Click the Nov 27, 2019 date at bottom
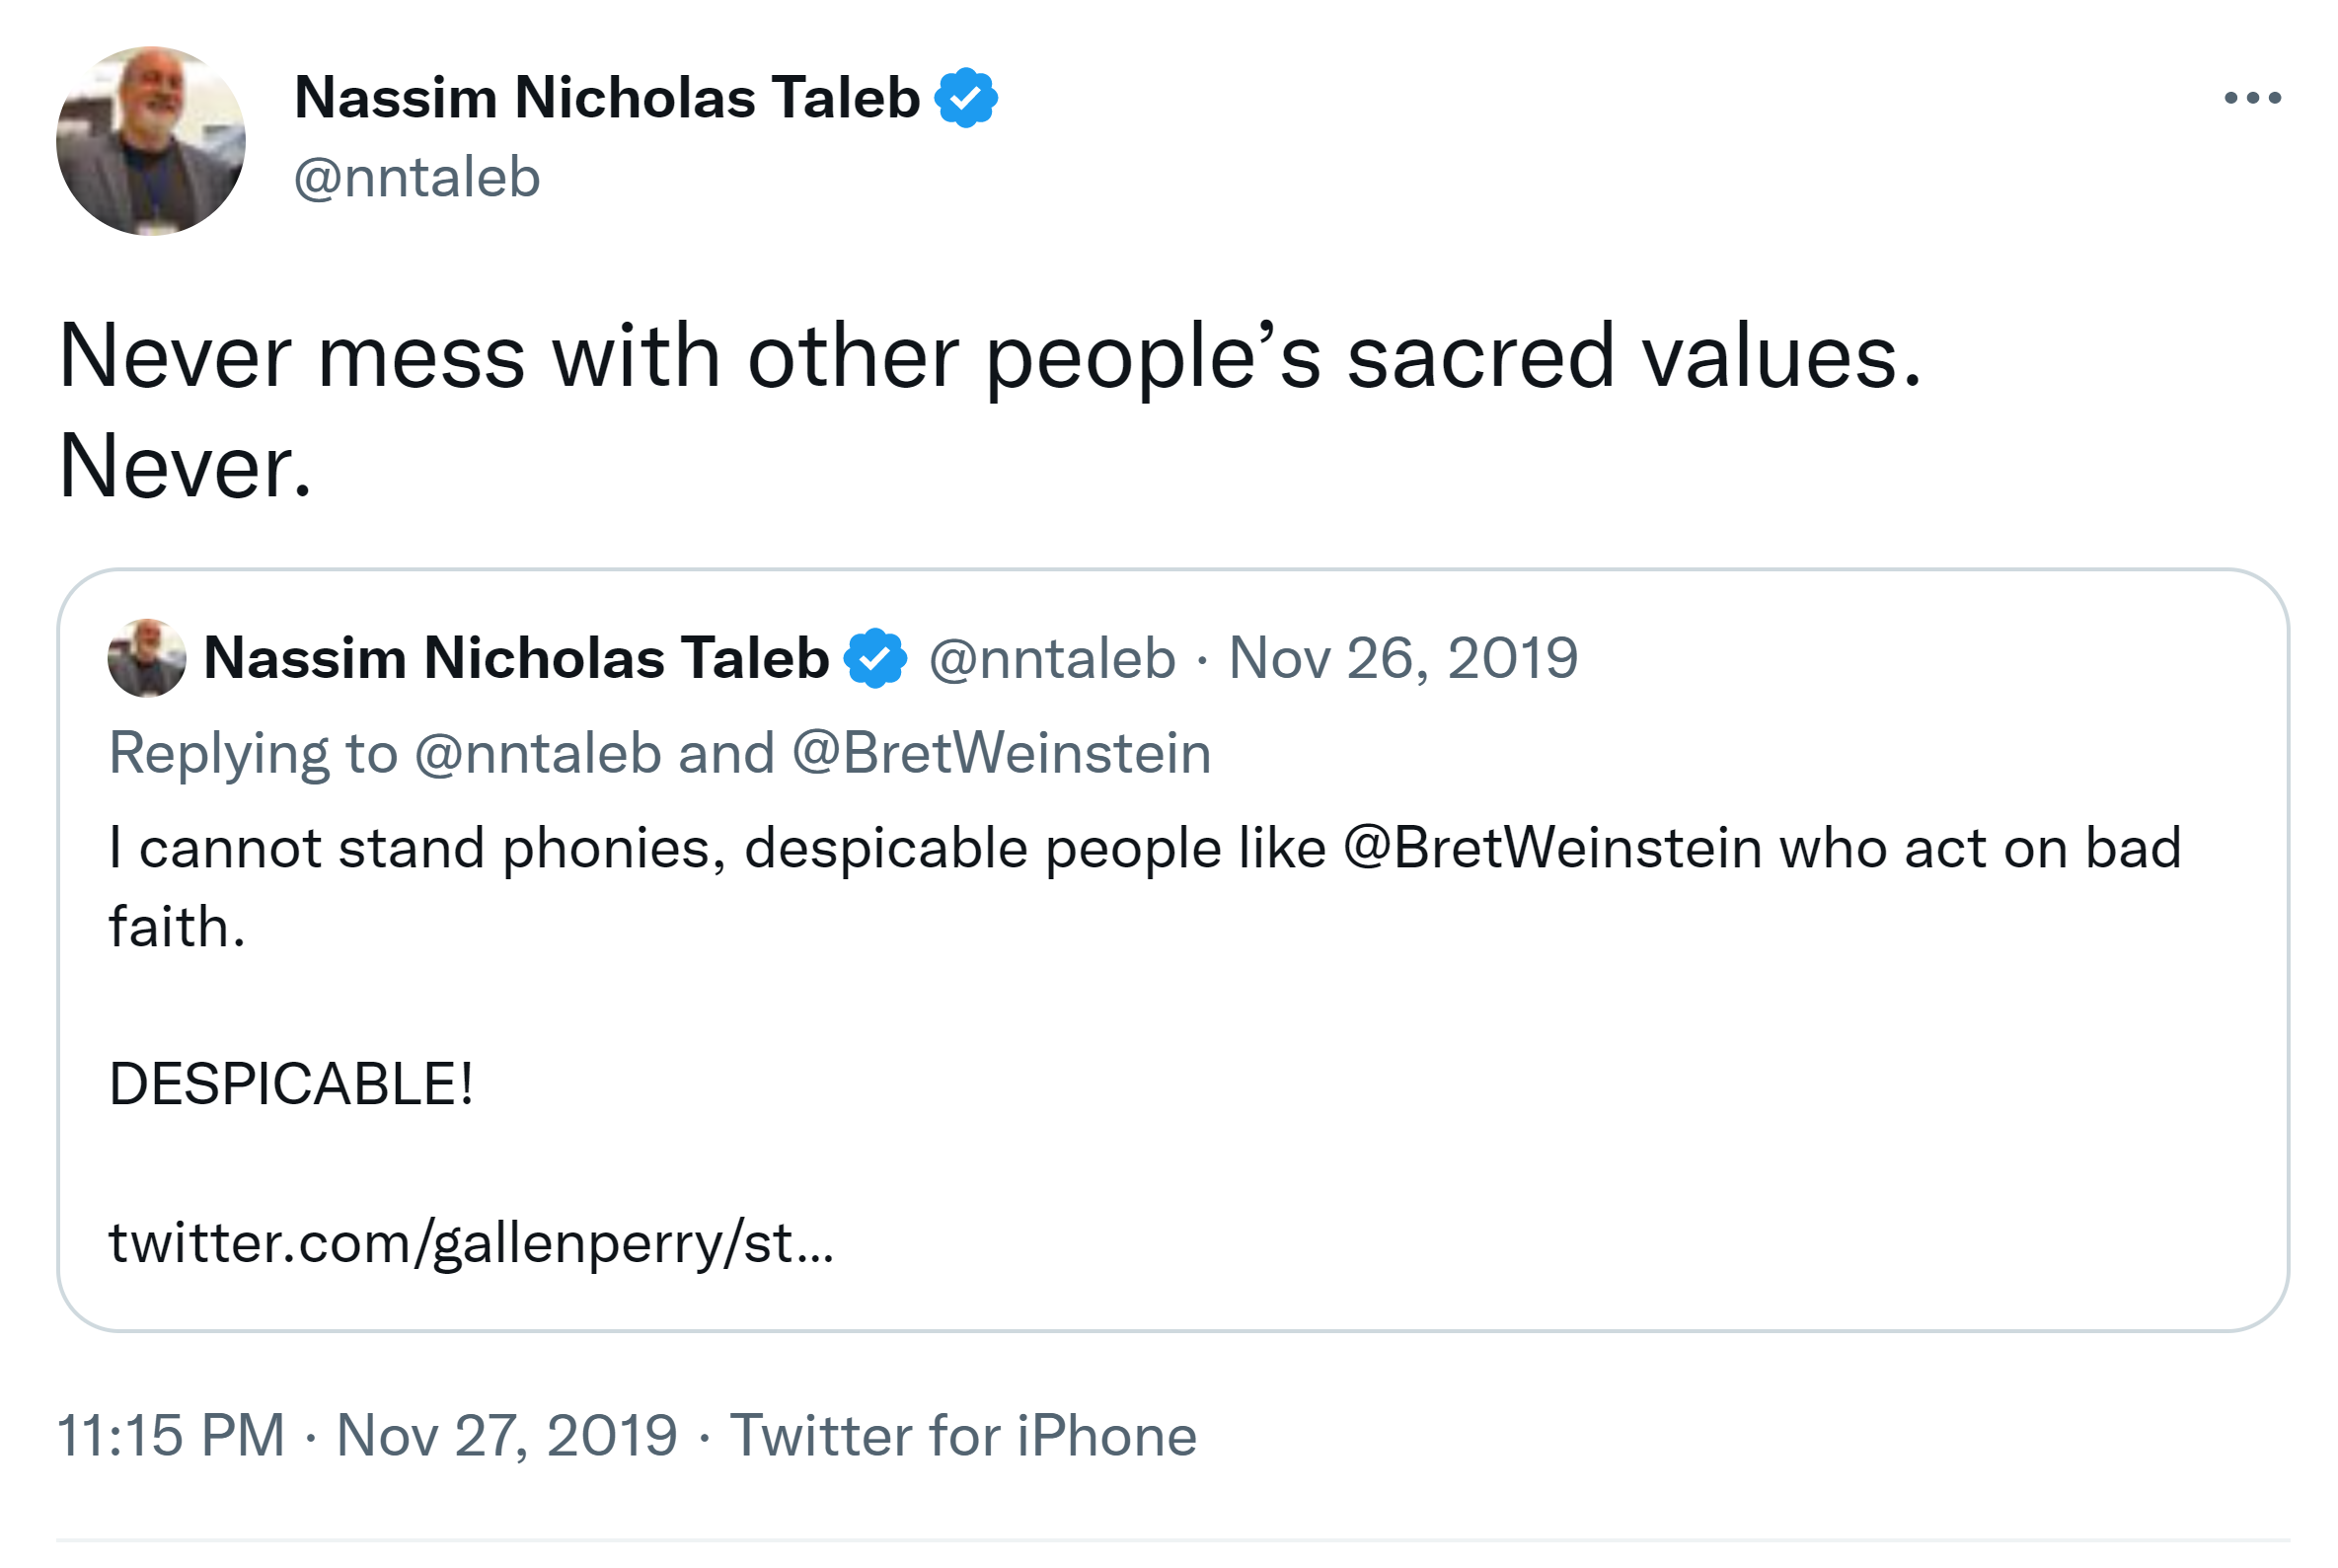 (507, 1436)
